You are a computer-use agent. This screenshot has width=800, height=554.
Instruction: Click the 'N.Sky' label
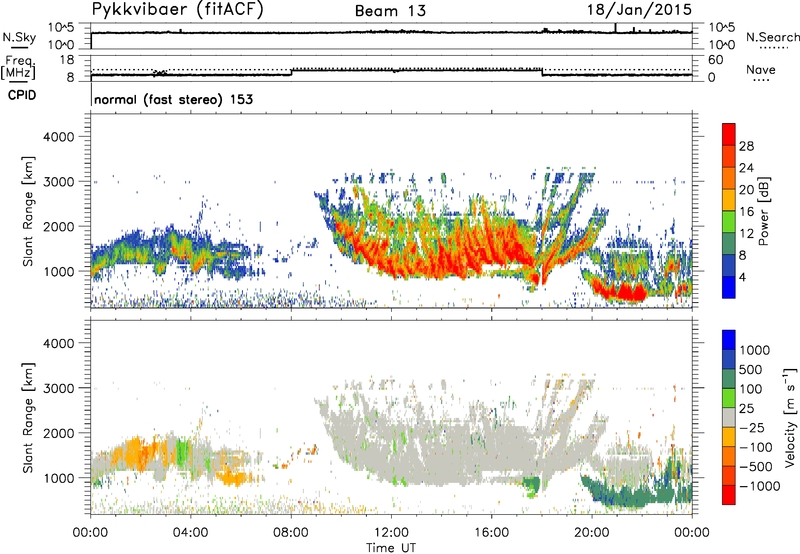pyautogui.click(x=19, y=37)
